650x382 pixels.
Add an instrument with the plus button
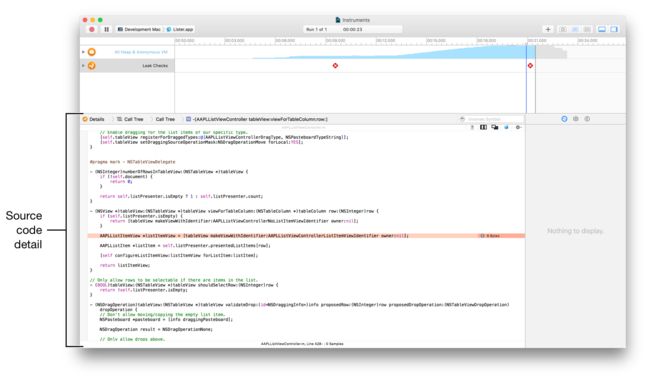(x=548, y=29)
